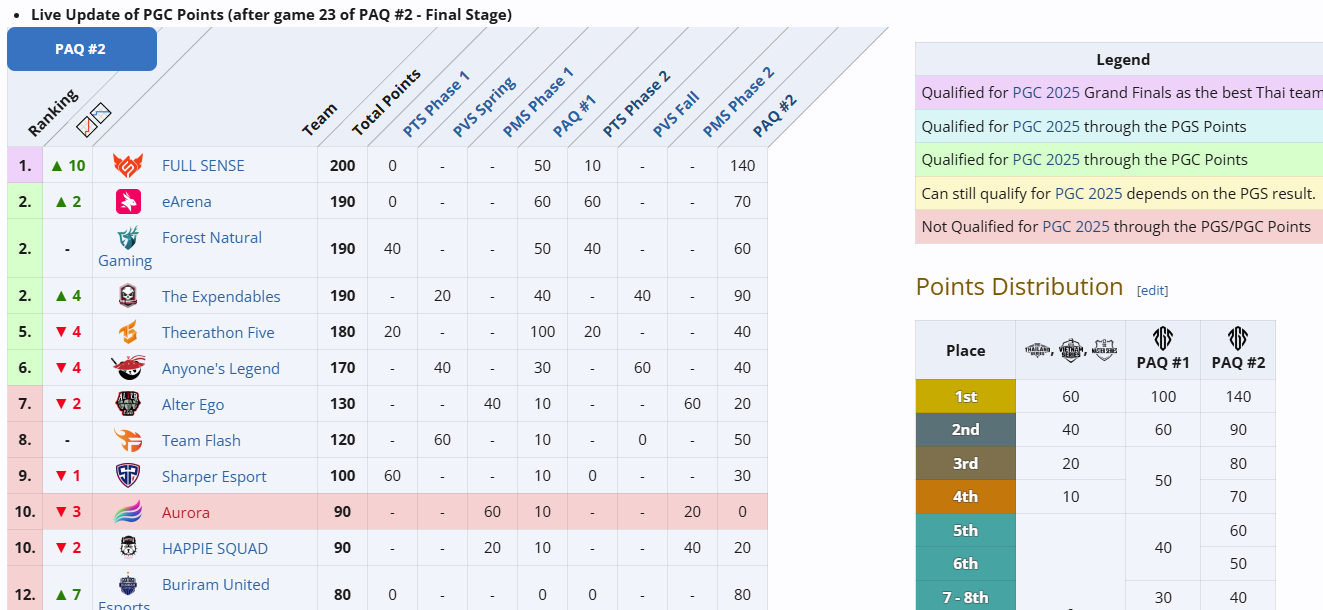Image resolution: width=1323 pixels, height=610 pixels.
Task: Select the gold 1st place cell
Action: click(965, 397)
